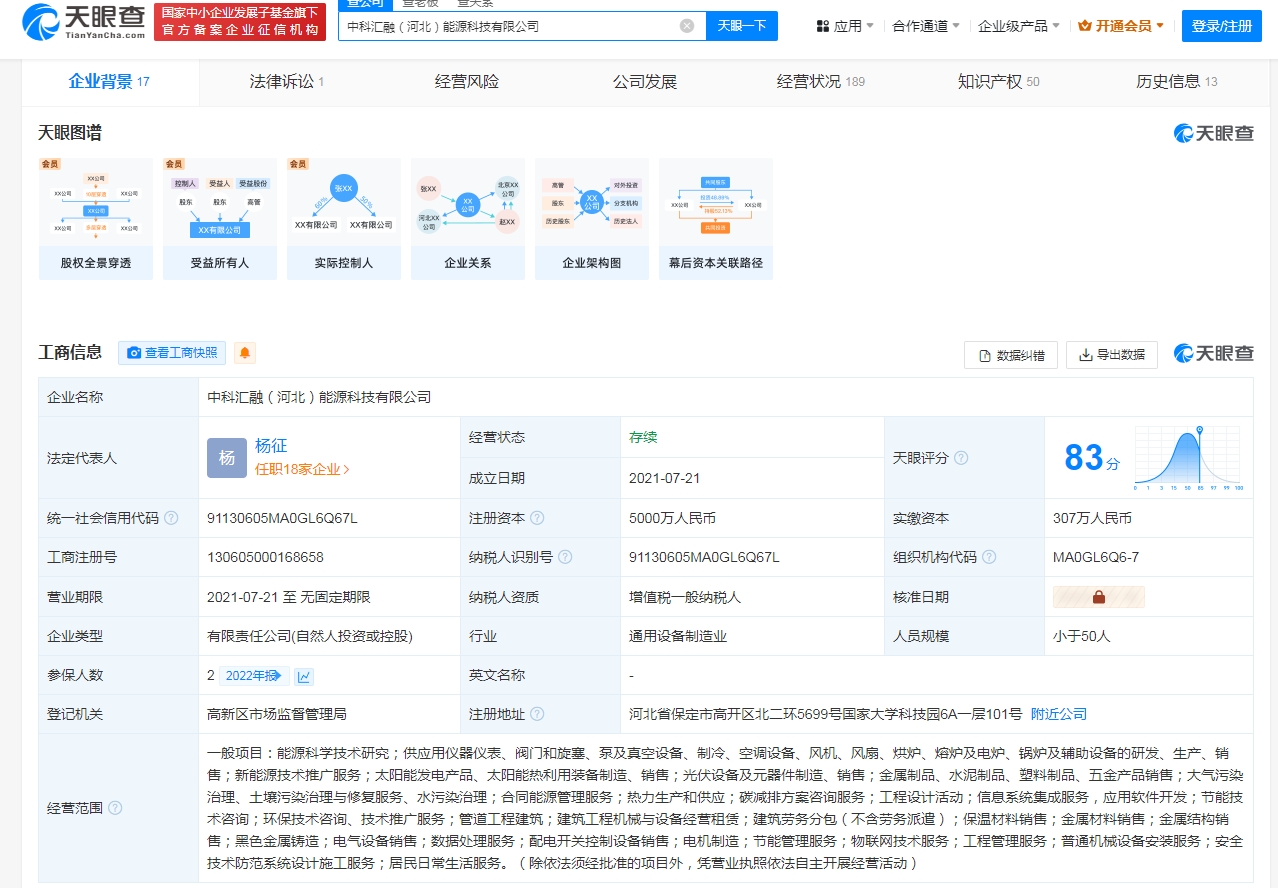Click the 91130605MA0GL6Q67L credit code value

coord(282,518)
